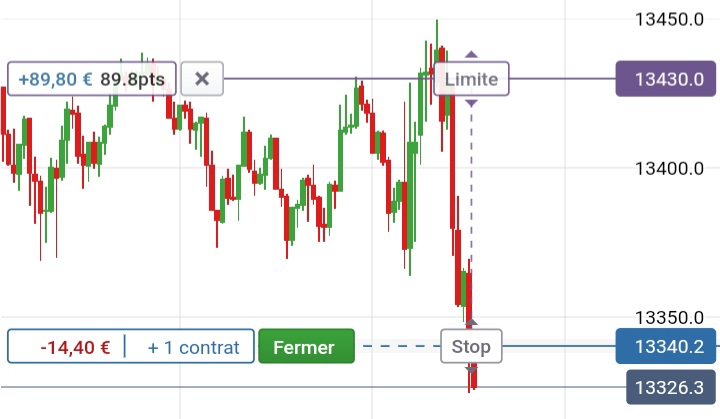
Task: Click the up arrow above Limite handle
Action: 472,55
